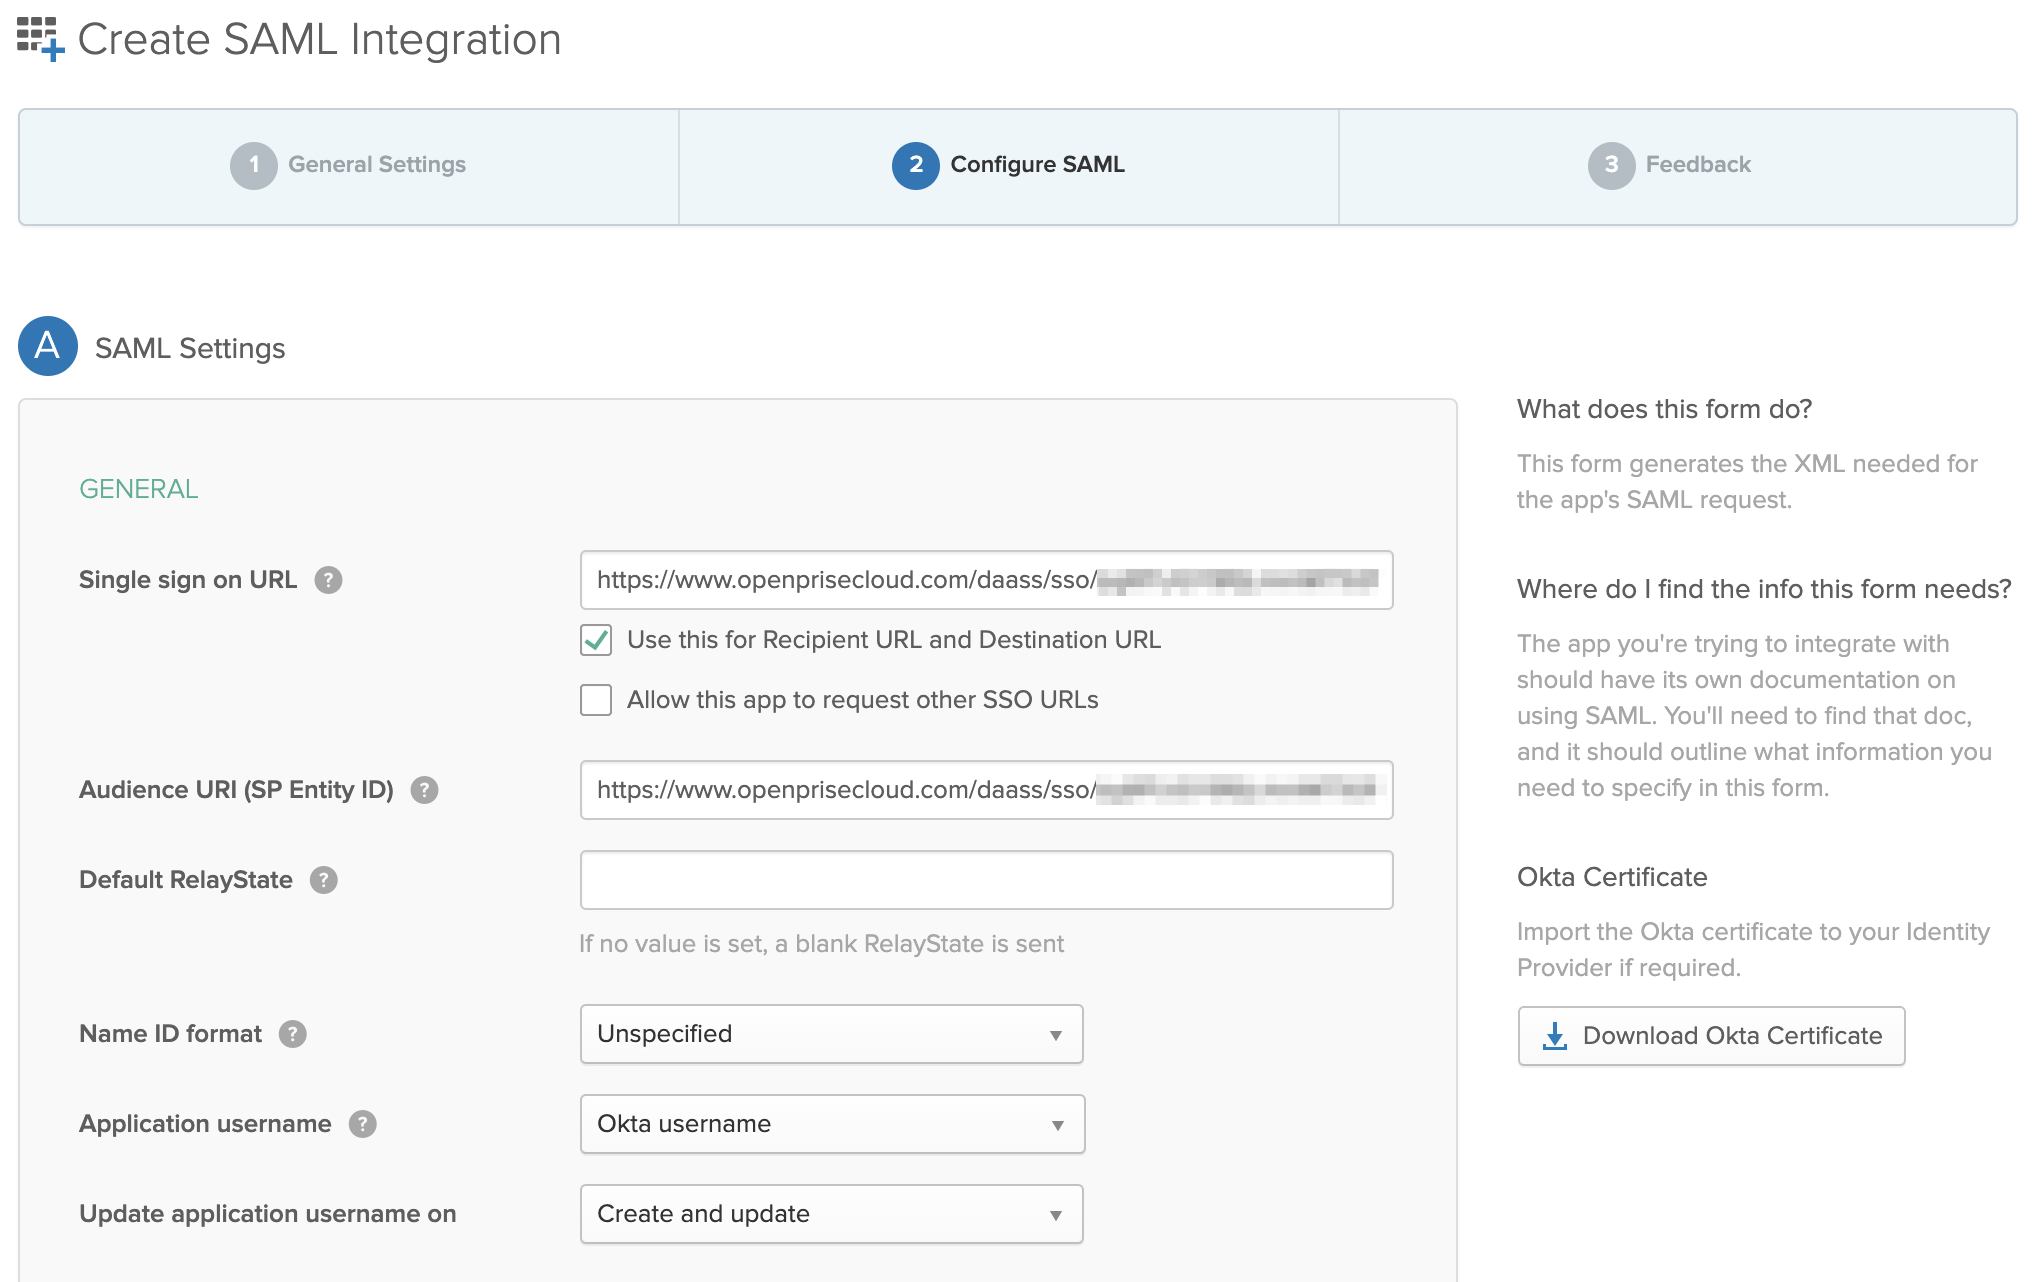Click 'If no value is set, a blank RelayState is sent'
The height and width of the screenshot is (1282, 2036).
point(822,944)
